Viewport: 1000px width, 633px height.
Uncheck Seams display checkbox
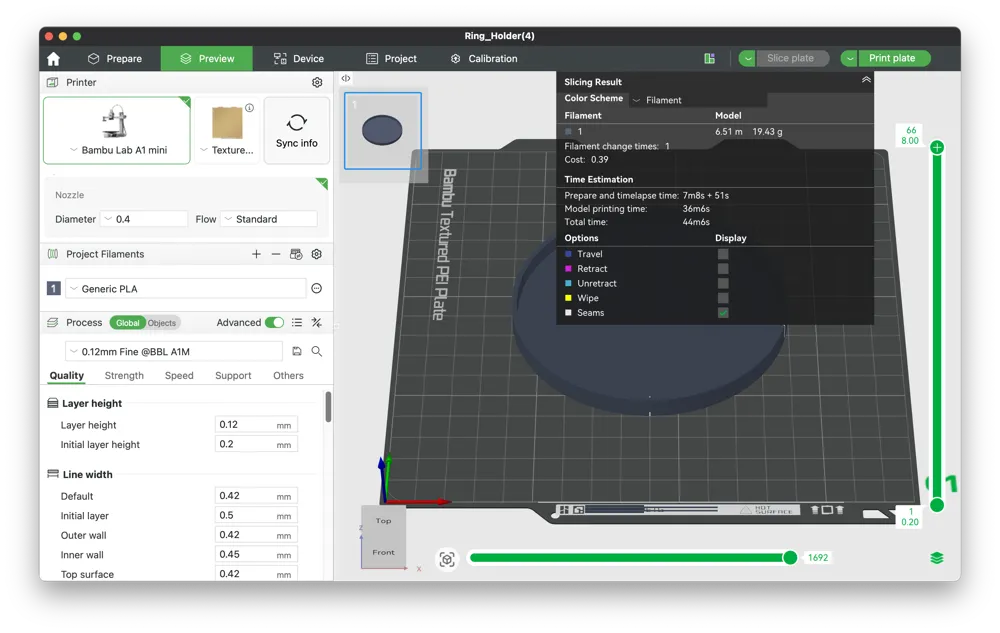(723, 312)
